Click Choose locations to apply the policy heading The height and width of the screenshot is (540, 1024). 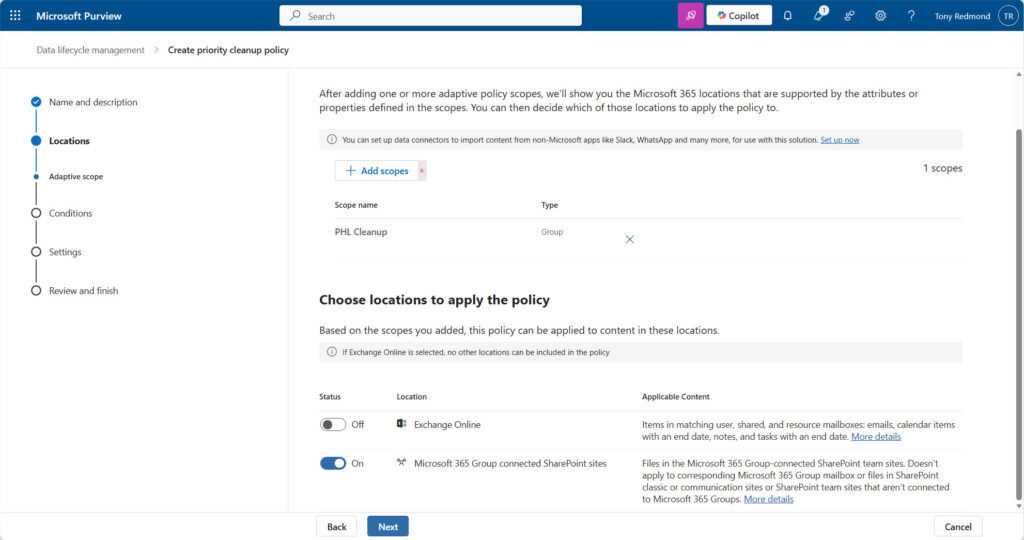tap(434, 300)
